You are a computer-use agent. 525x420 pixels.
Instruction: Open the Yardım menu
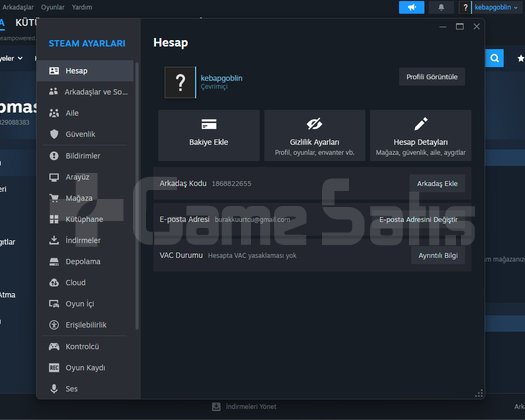(82, 7)
